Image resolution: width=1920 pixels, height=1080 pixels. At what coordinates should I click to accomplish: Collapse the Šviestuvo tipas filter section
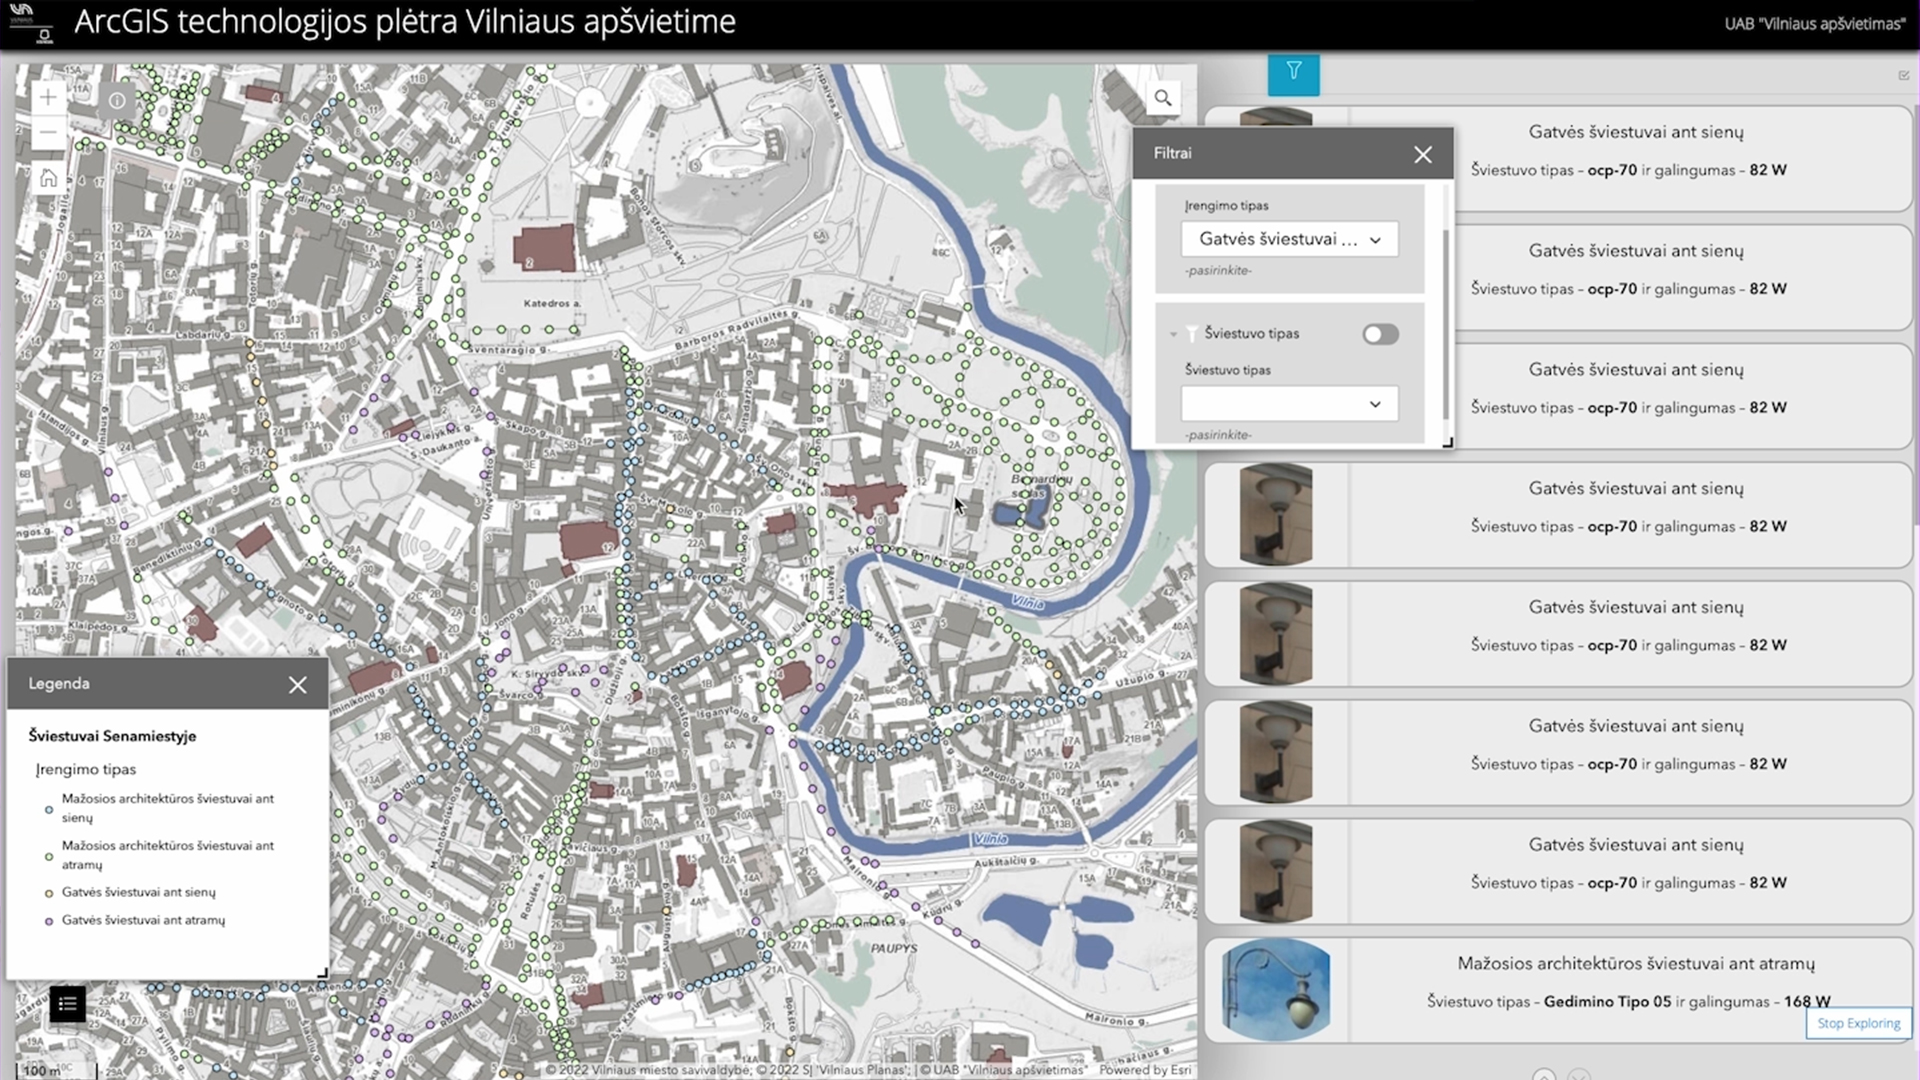(1173, 334)
